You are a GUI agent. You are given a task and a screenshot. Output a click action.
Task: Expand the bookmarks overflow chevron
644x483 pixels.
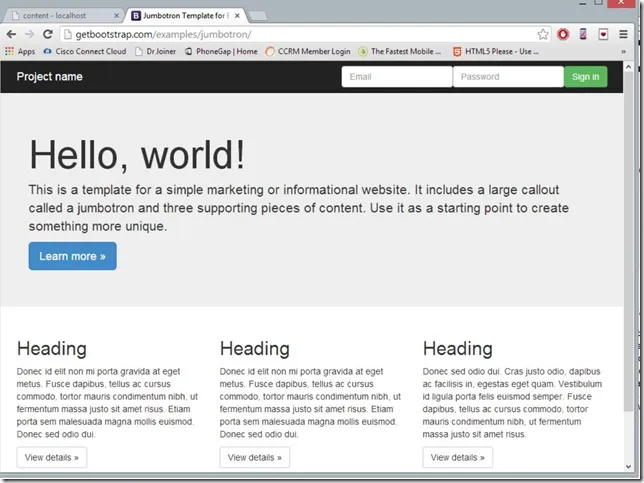click(623, 51)
